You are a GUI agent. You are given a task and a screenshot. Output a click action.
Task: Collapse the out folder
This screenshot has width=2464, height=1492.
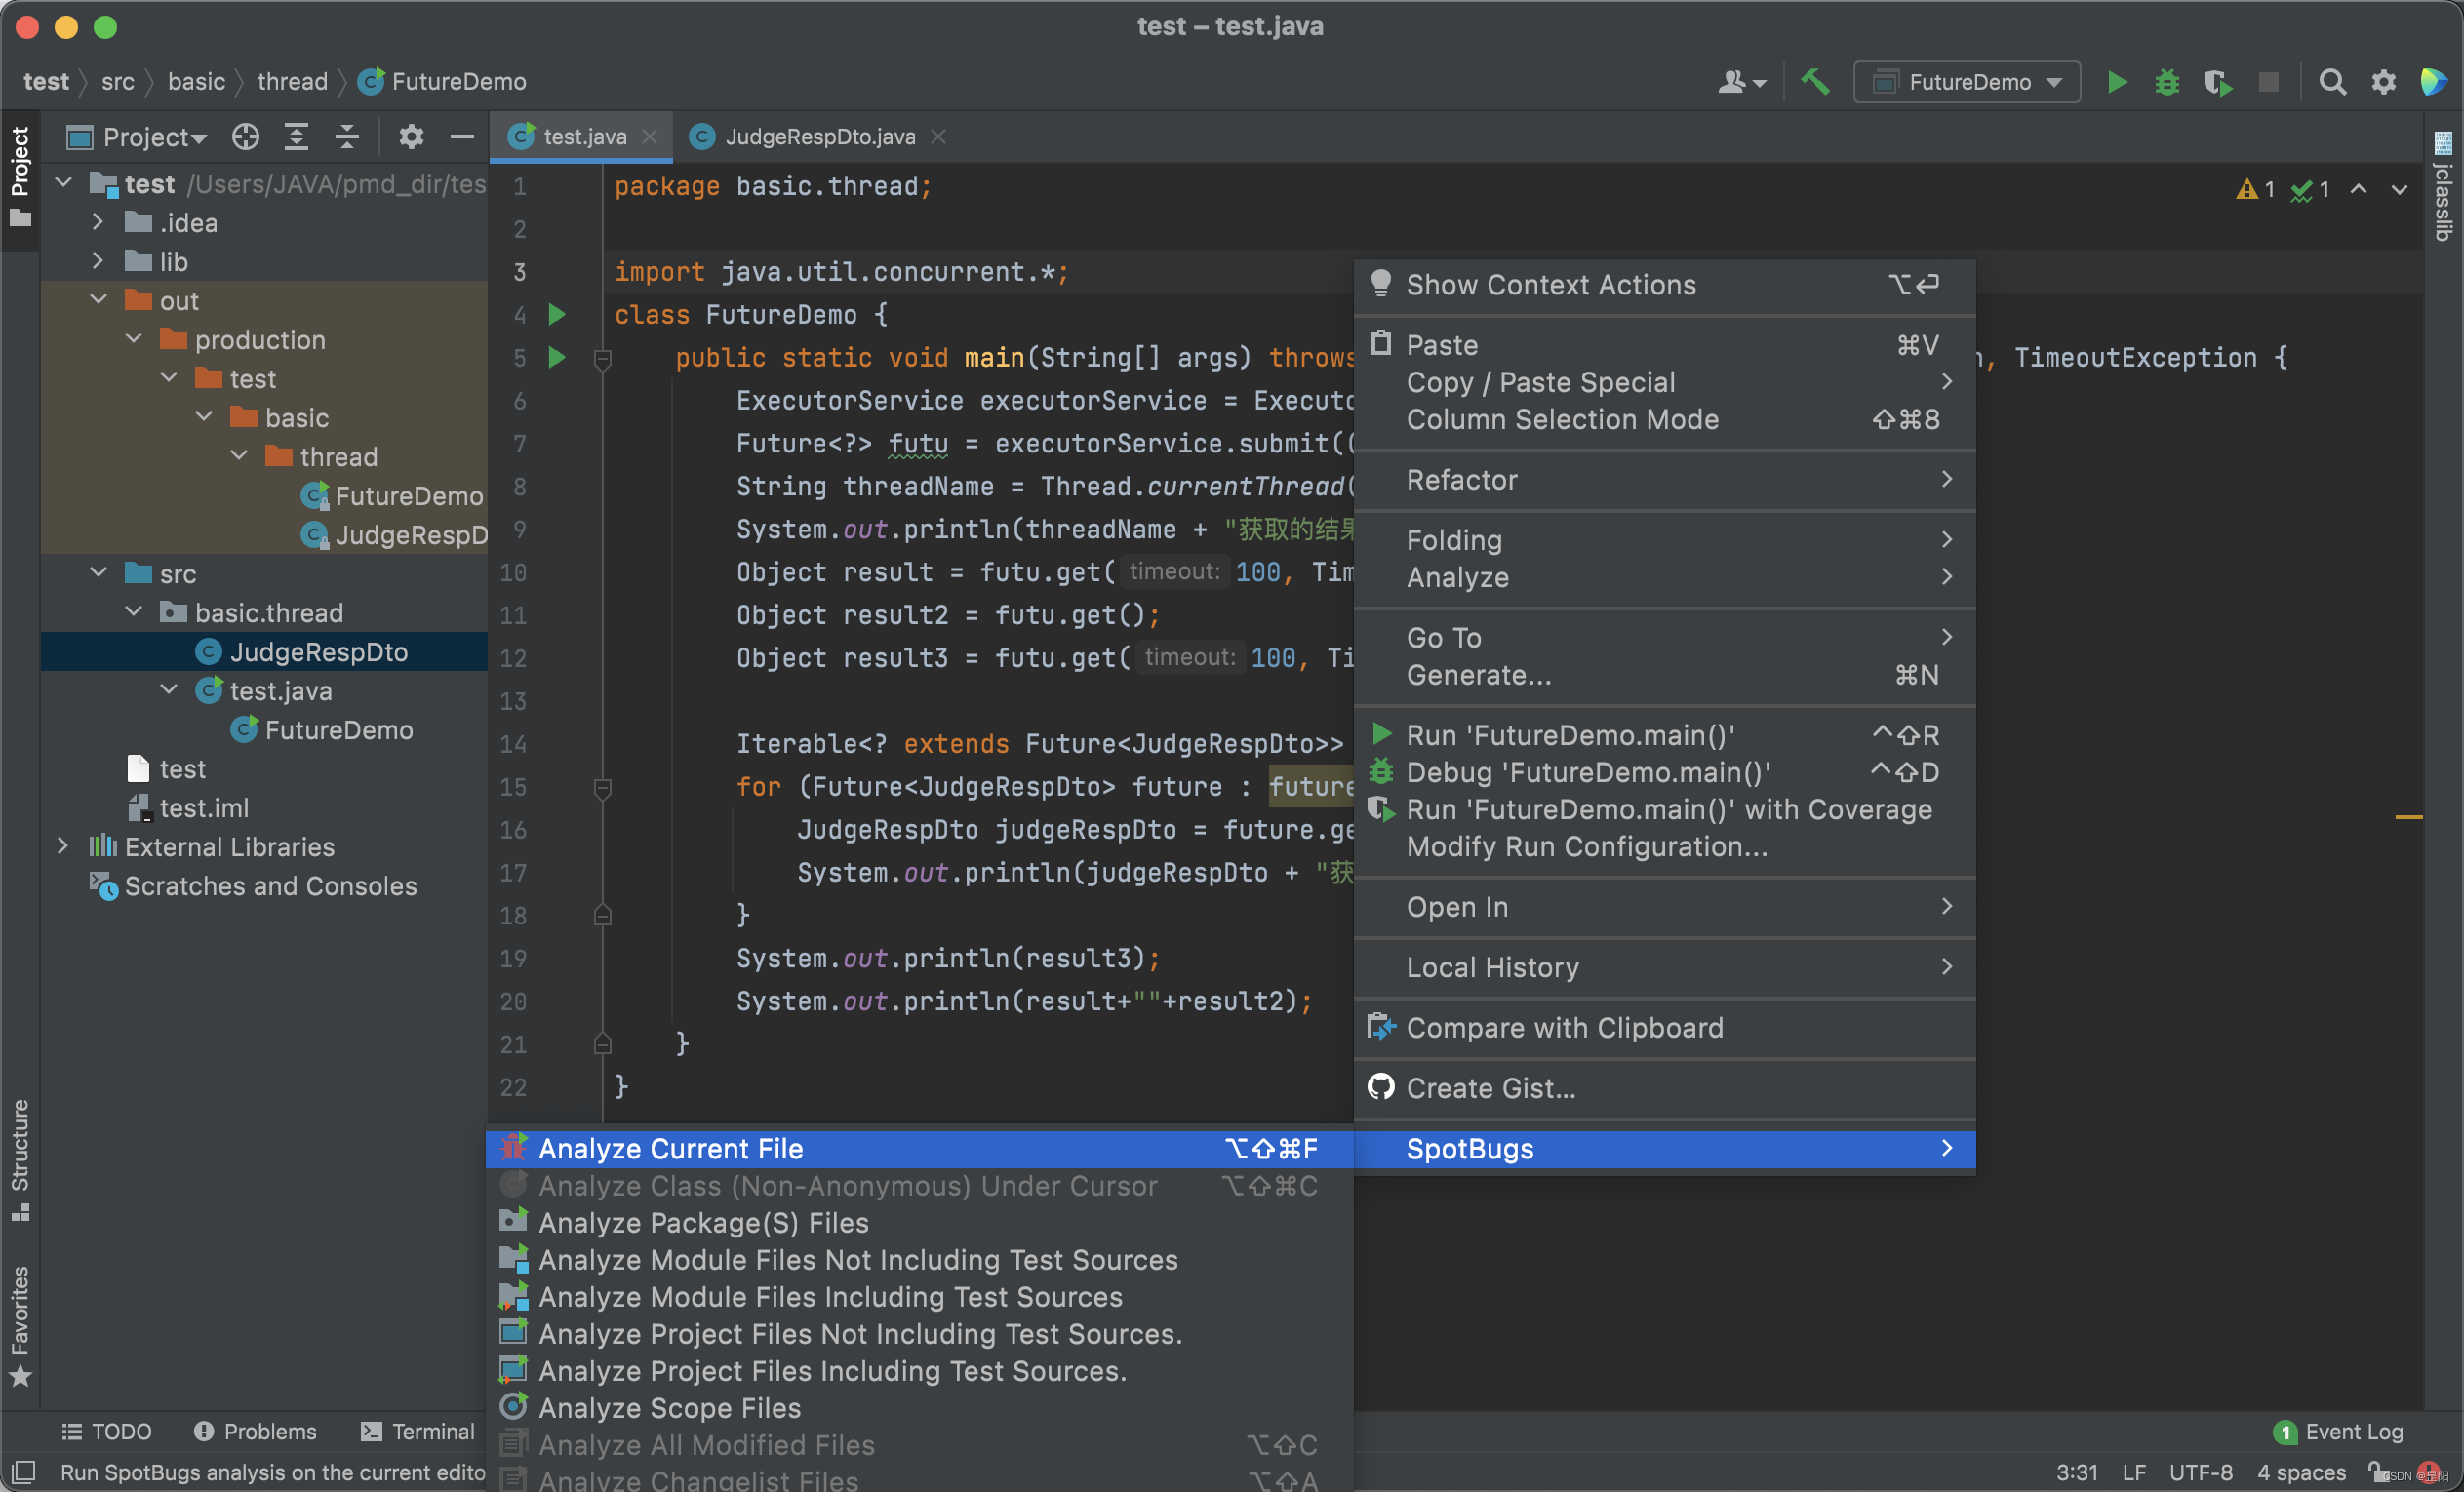coord(98,300)
